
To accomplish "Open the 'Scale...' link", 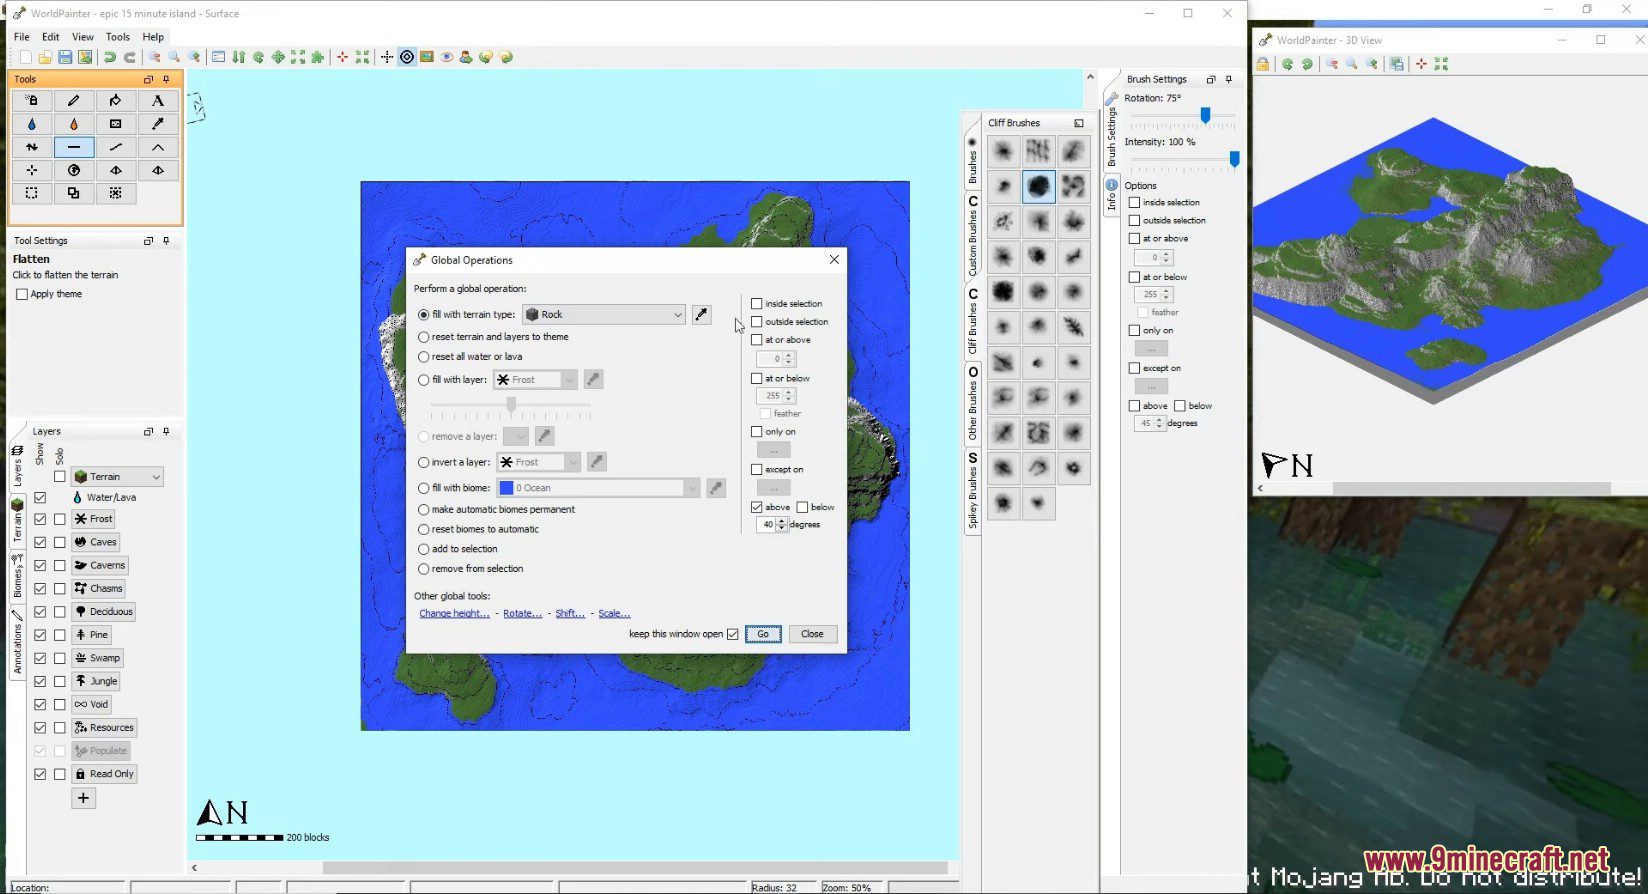I will click(x=614, y=614).
